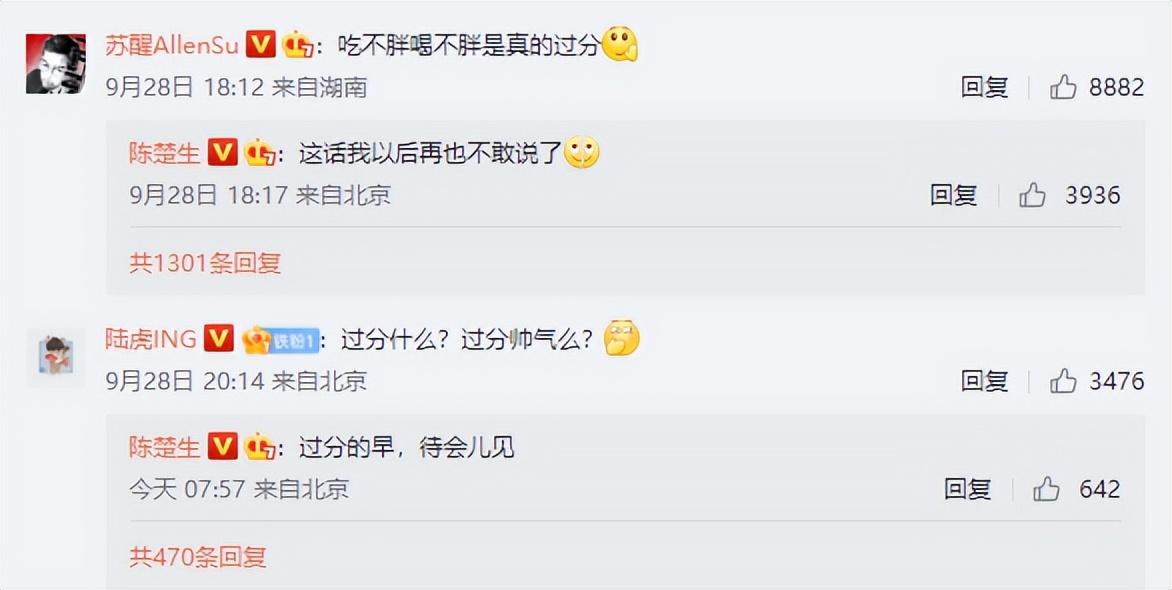Viewport: 1172px width, 590px height.
Task: Reply to 陆虎ING's comment
Action: pos(985,381)
